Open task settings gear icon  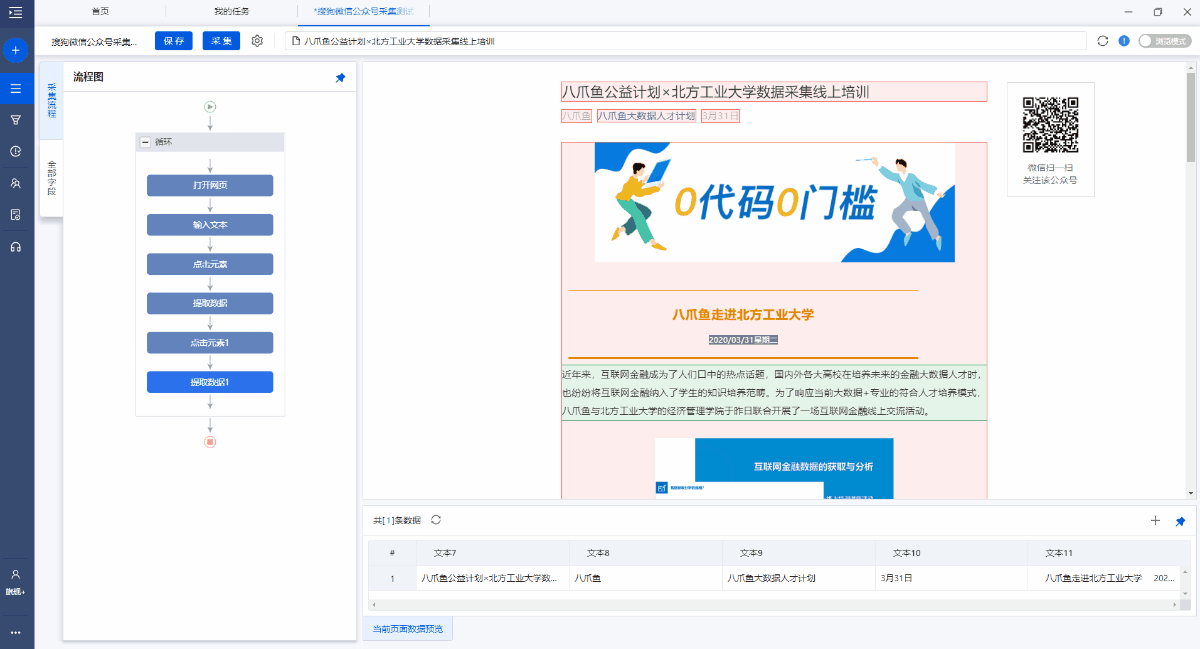[257, 41]
